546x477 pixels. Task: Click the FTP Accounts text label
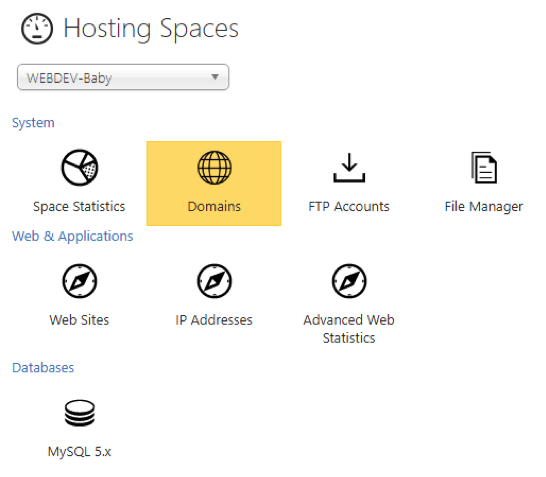click(349, 206)
